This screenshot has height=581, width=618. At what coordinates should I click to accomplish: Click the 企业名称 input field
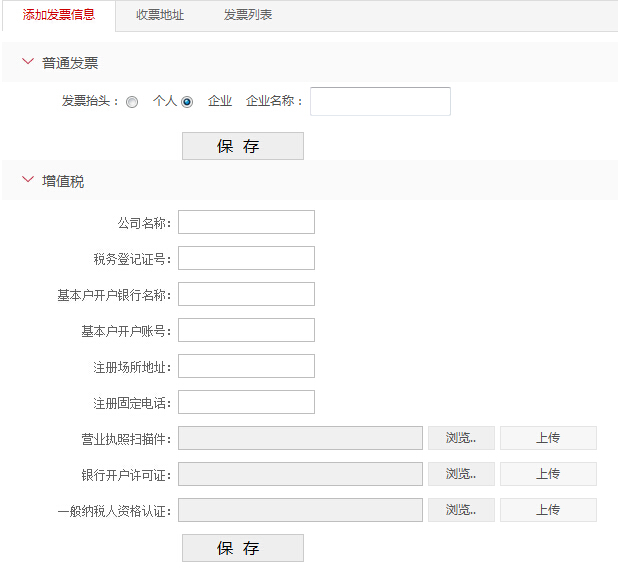click(x=380, y=101)
